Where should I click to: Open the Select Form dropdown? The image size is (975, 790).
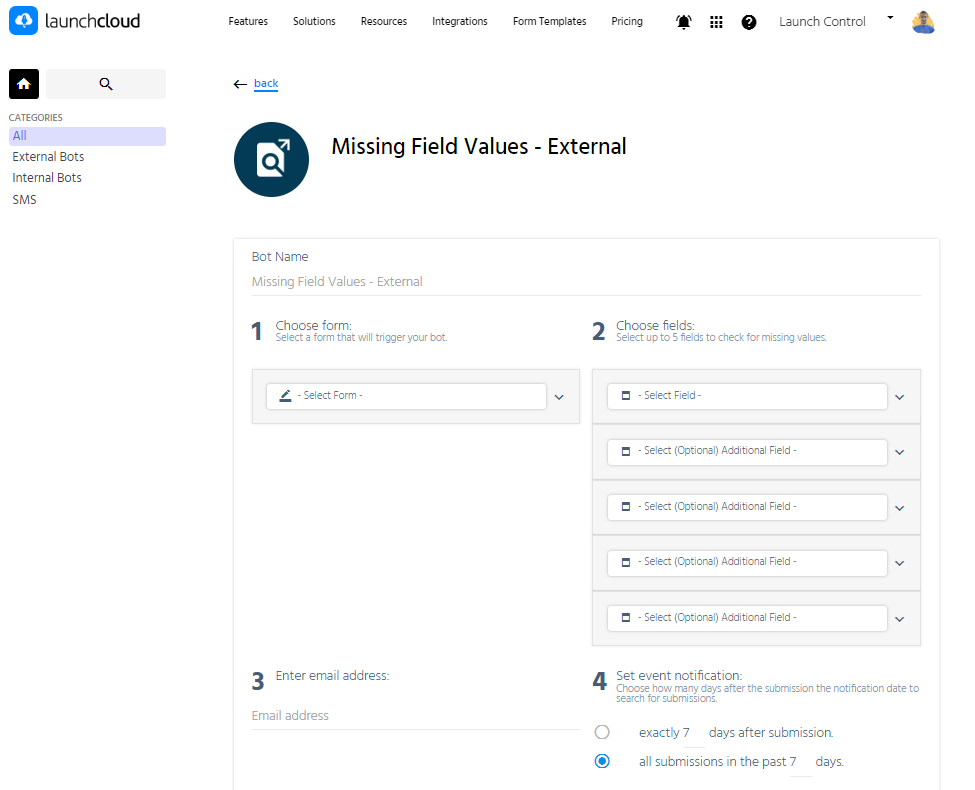tap(406, 396)
